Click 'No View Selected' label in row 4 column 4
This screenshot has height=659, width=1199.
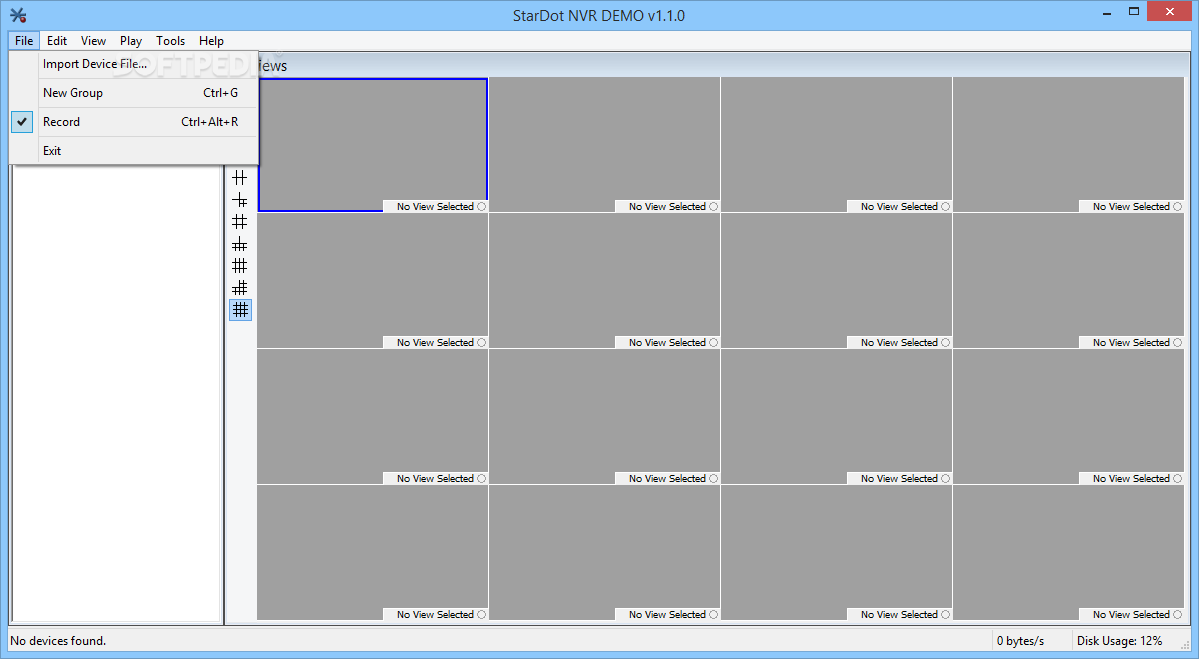tap(1131, 615)
